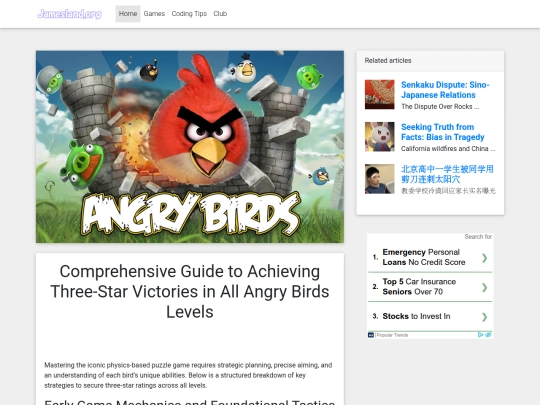Click chevron next to Emergency Personal Loans
The width and height of the screenshot is (540, 405).
[485, 258]
